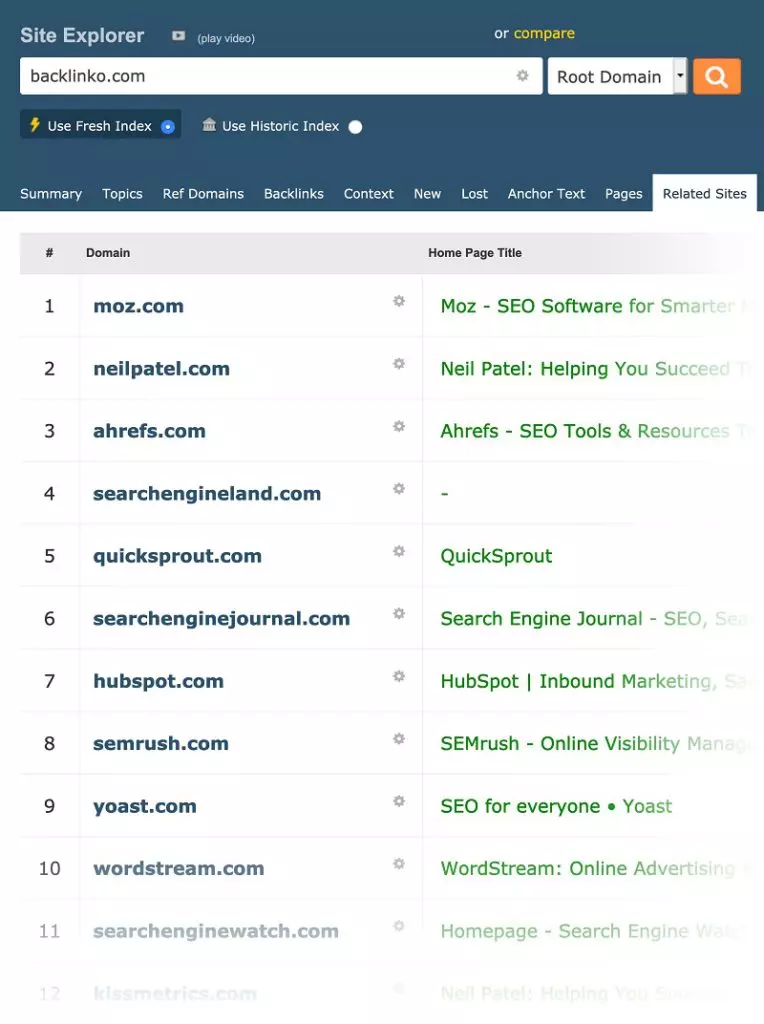The image size is (764, 1024).
Task: Open gear options for ahrefs.com row
Action: point(399,426)
